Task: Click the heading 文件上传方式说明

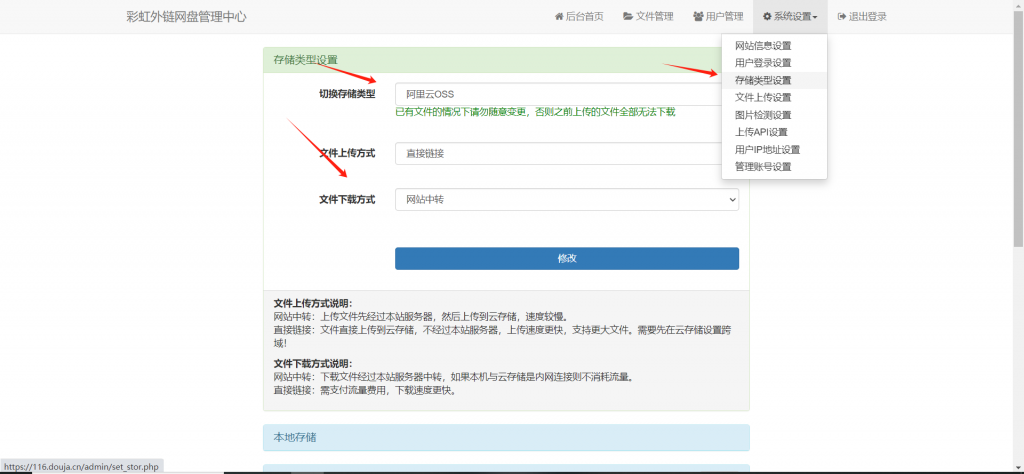Action: click(313, 304)
